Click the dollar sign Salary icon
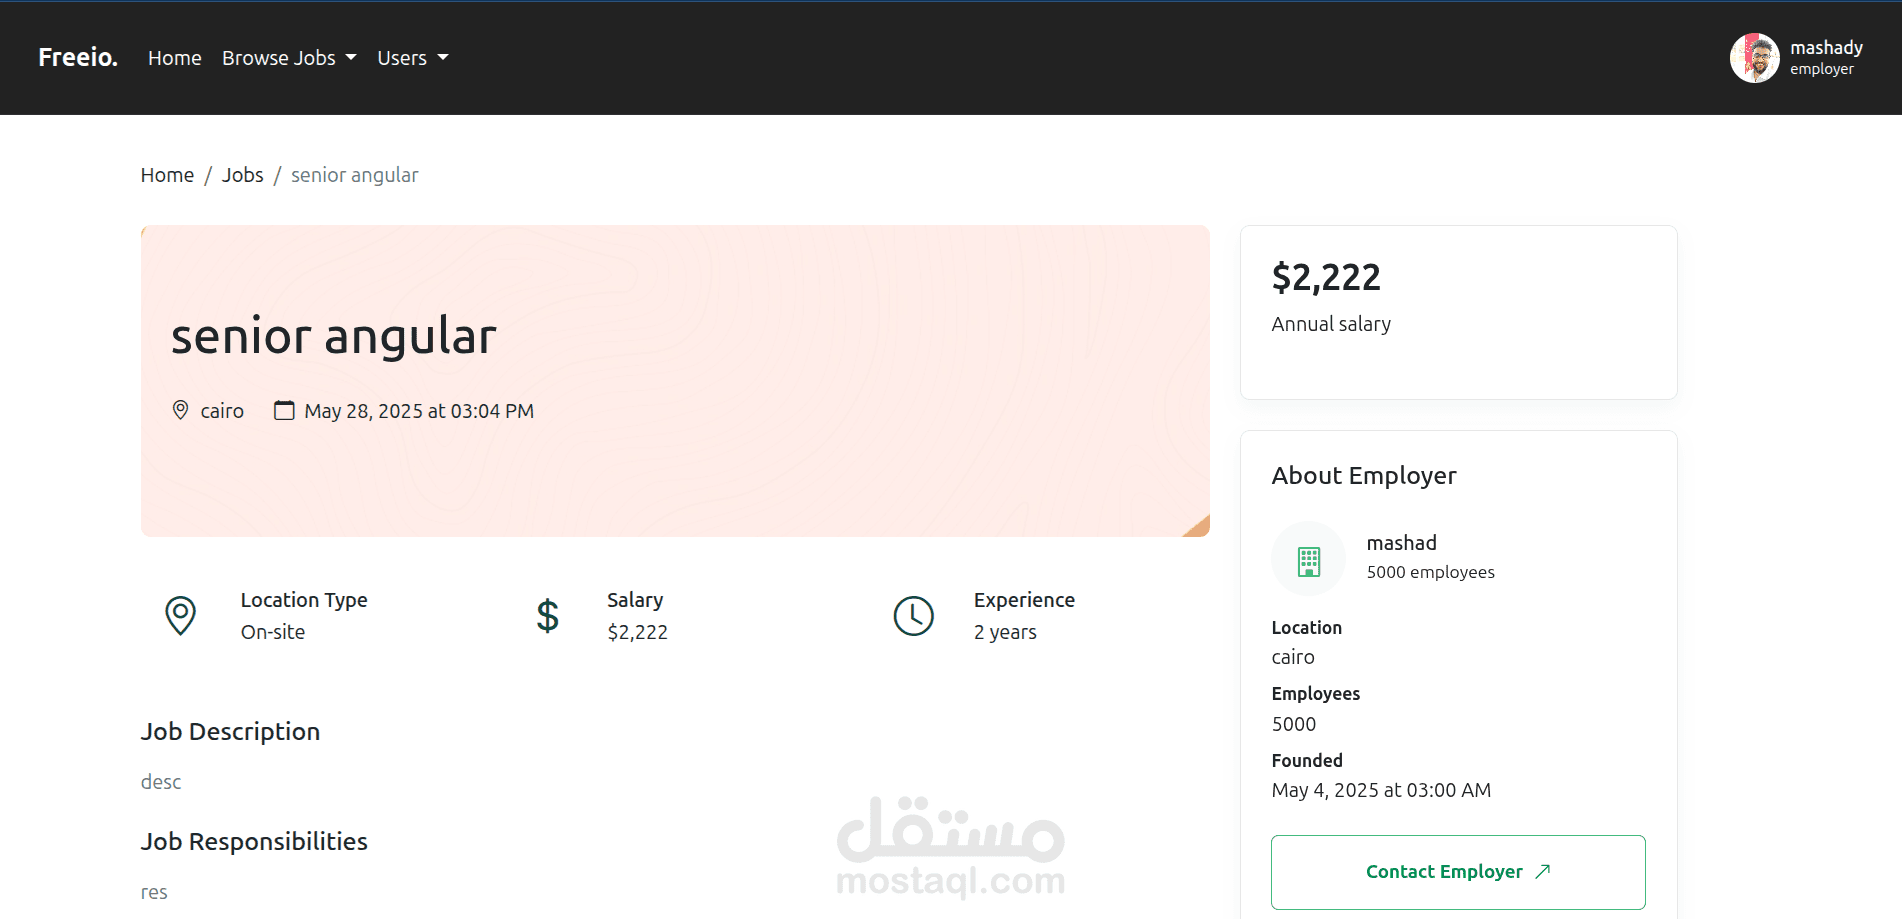The image size is (1902, 919). [x=547, y=616]
